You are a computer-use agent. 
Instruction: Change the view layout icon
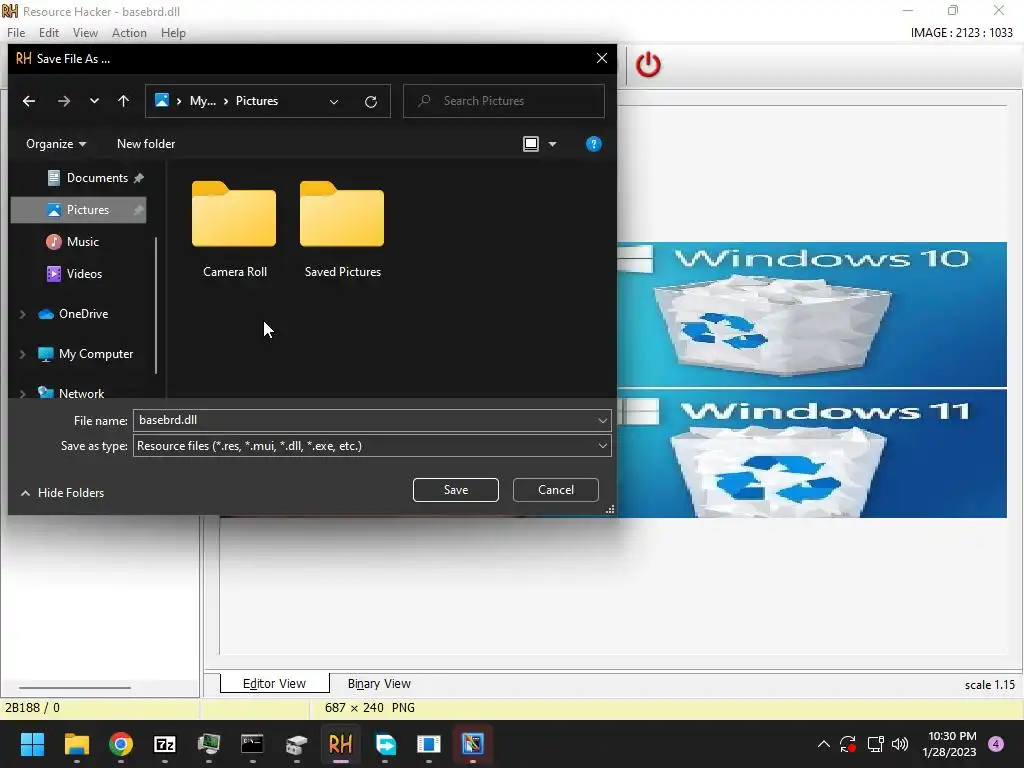pyautogui.click(x=531, y=144)
